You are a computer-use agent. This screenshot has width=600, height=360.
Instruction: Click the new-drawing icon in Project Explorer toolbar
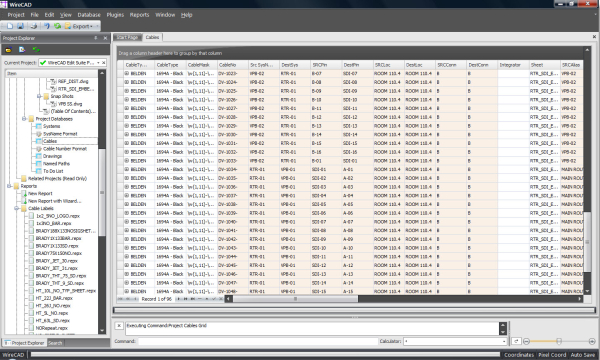(x=22, y=50)
